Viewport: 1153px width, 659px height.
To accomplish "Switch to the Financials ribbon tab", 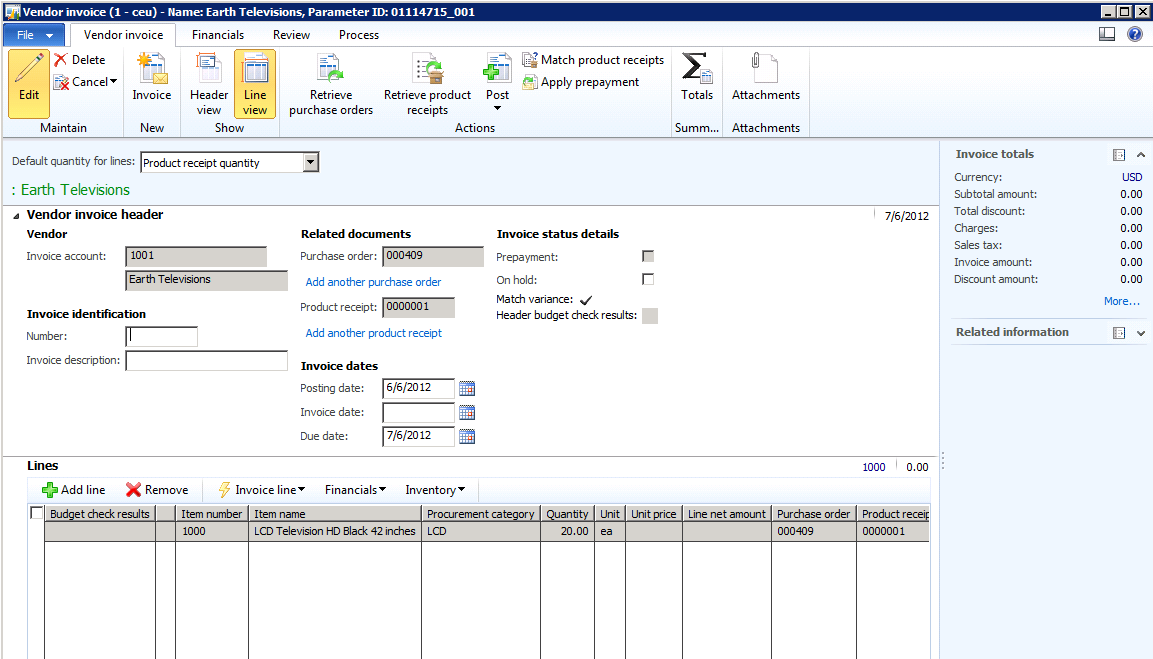I will tap(218, 35).
